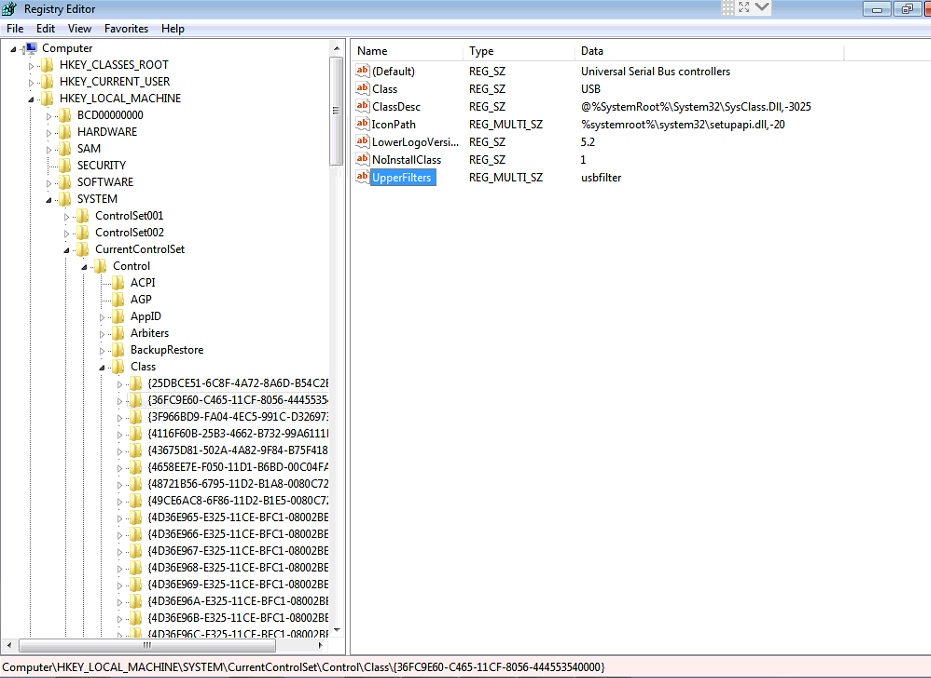Sort values by the Name column header
931x678 pixels.
point(405,51)
